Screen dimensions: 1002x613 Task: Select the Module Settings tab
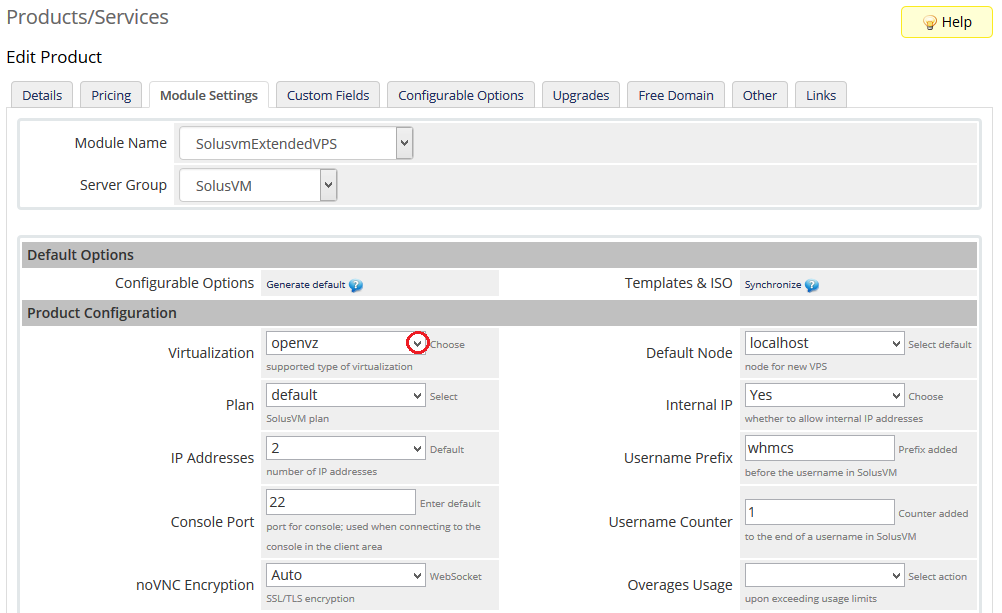point(209,95)
